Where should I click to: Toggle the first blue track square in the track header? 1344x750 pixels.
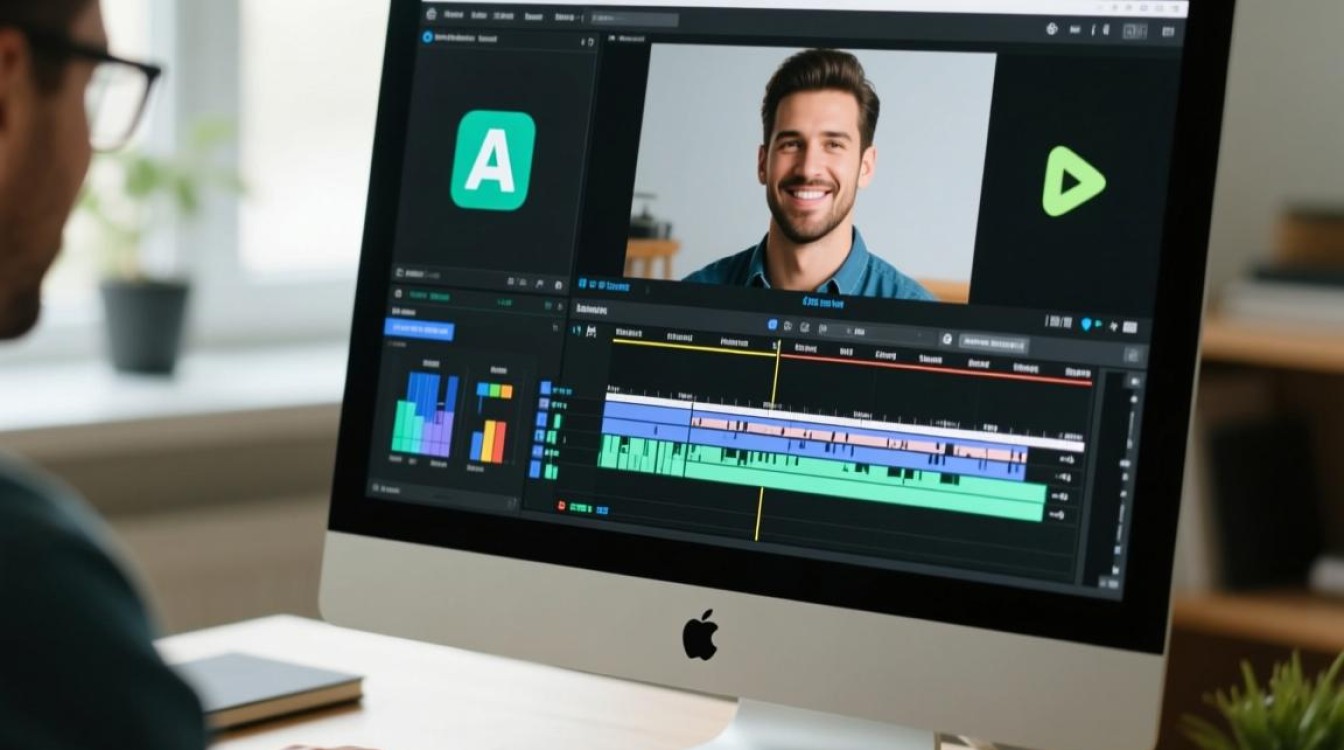pos(546,388)
